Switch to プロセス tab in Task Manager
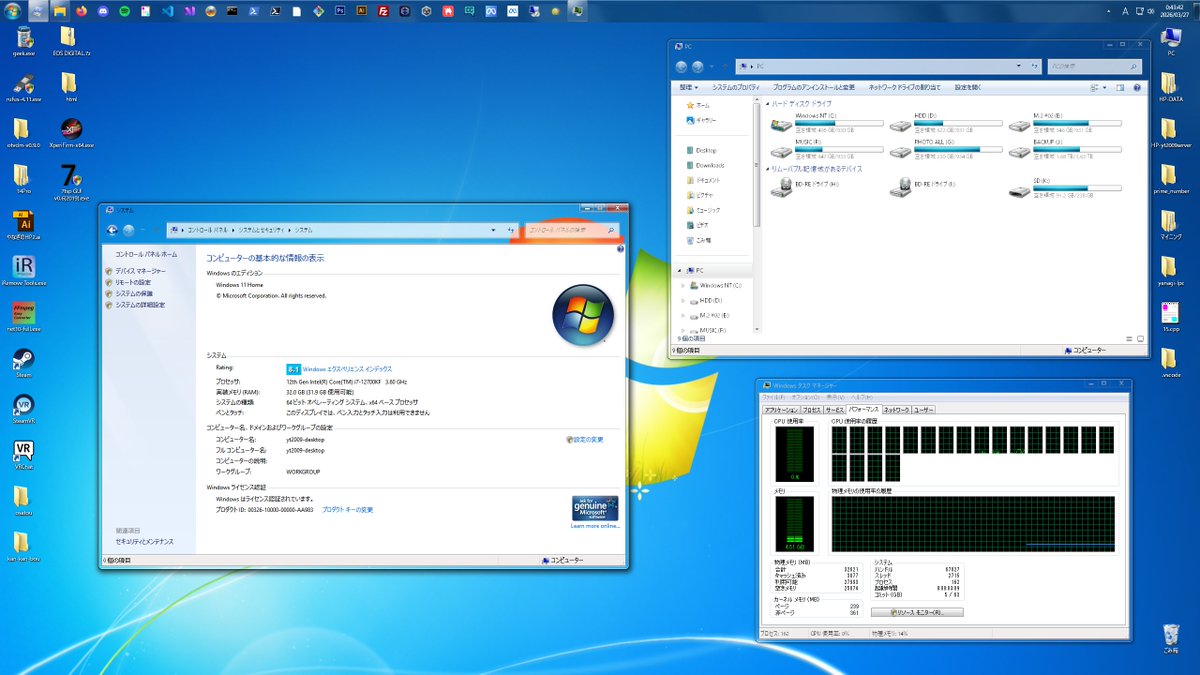Screen dimensions: 1200x675 click(811, 410)
